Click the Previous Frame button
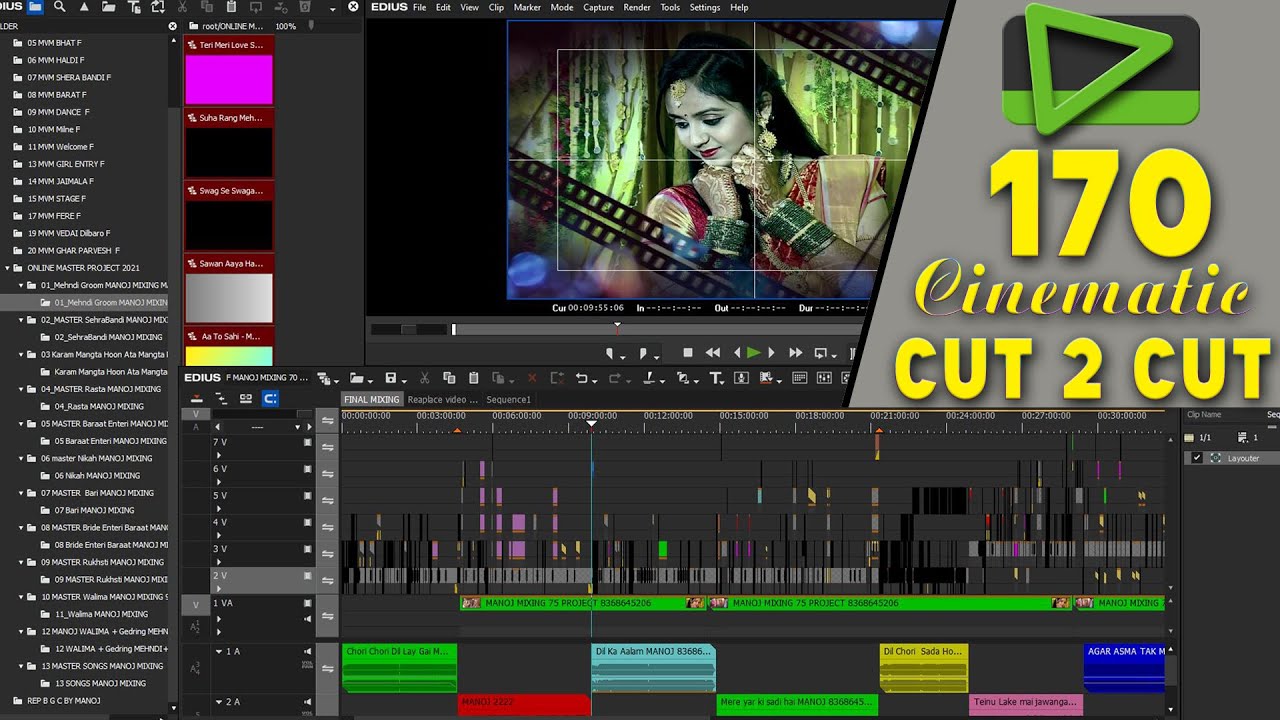 tap(738, 352)
